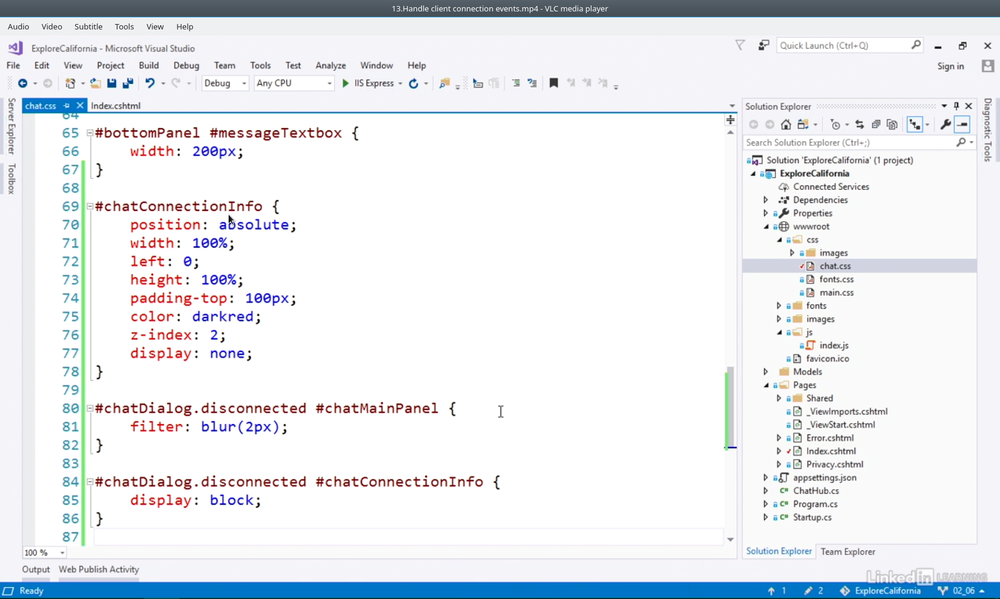Toggle a bookmark with the bookmark icon
The height and width of the screenshot is (599, 1000).
(x=554, y=84)
